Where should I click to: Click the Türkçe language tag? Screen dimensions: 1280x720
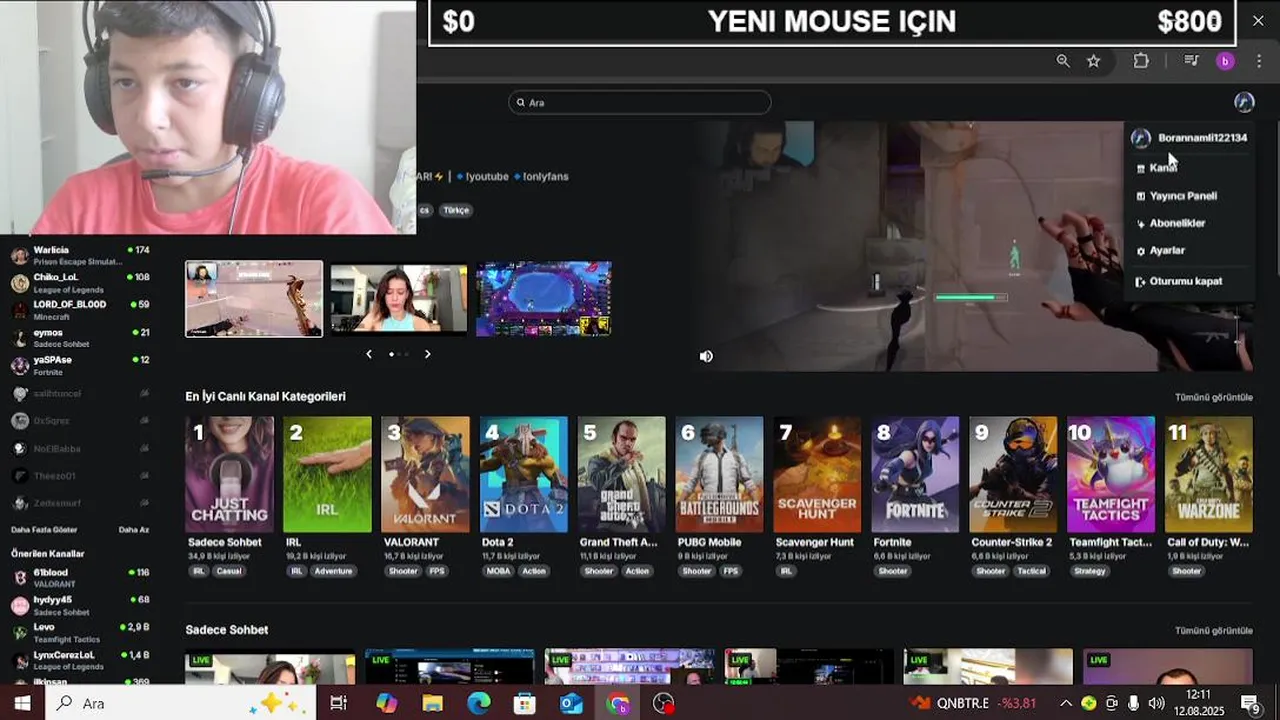(456, 210)
